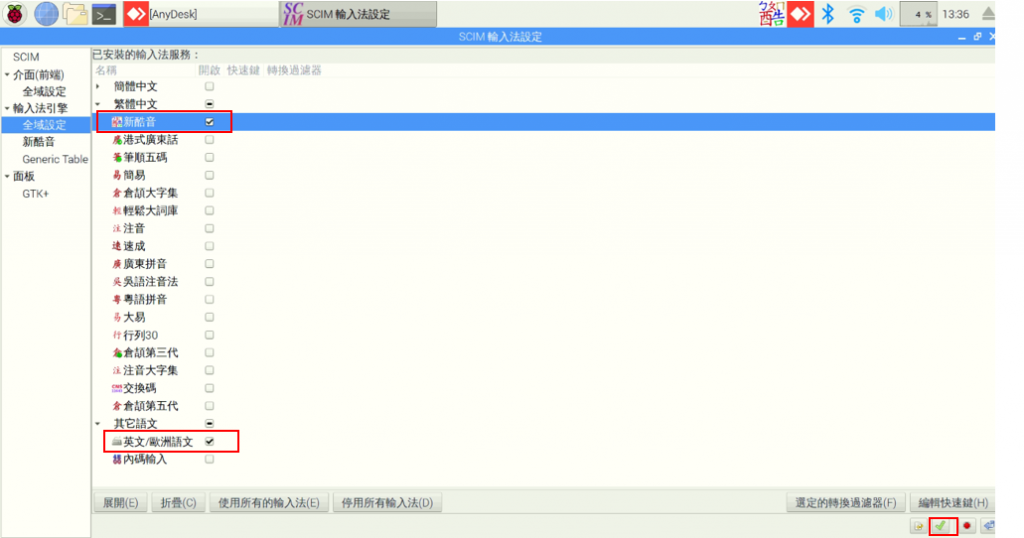The image size is (1024, 538).
Task: Click the 酷音 input method tray icon
Action: click(x=771, y=14)
